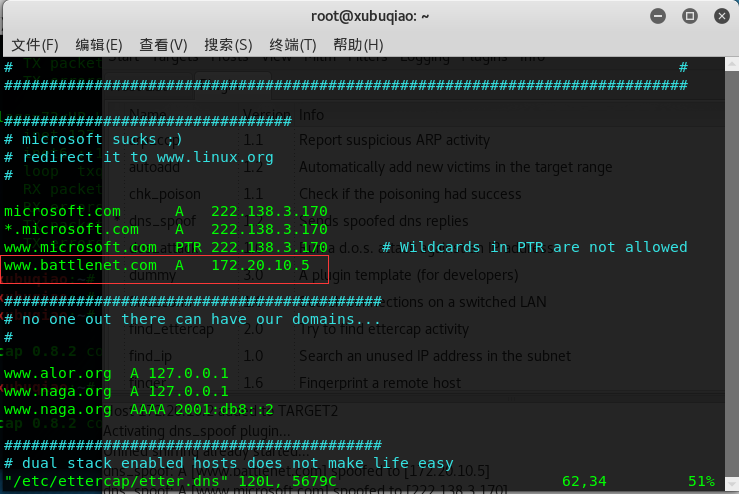Image resolution: width=739 pixels, height=494 pixels.
Task: Click the 'www.naga.org AAAA 2001:db8::2' line
Action: [139, 409]
